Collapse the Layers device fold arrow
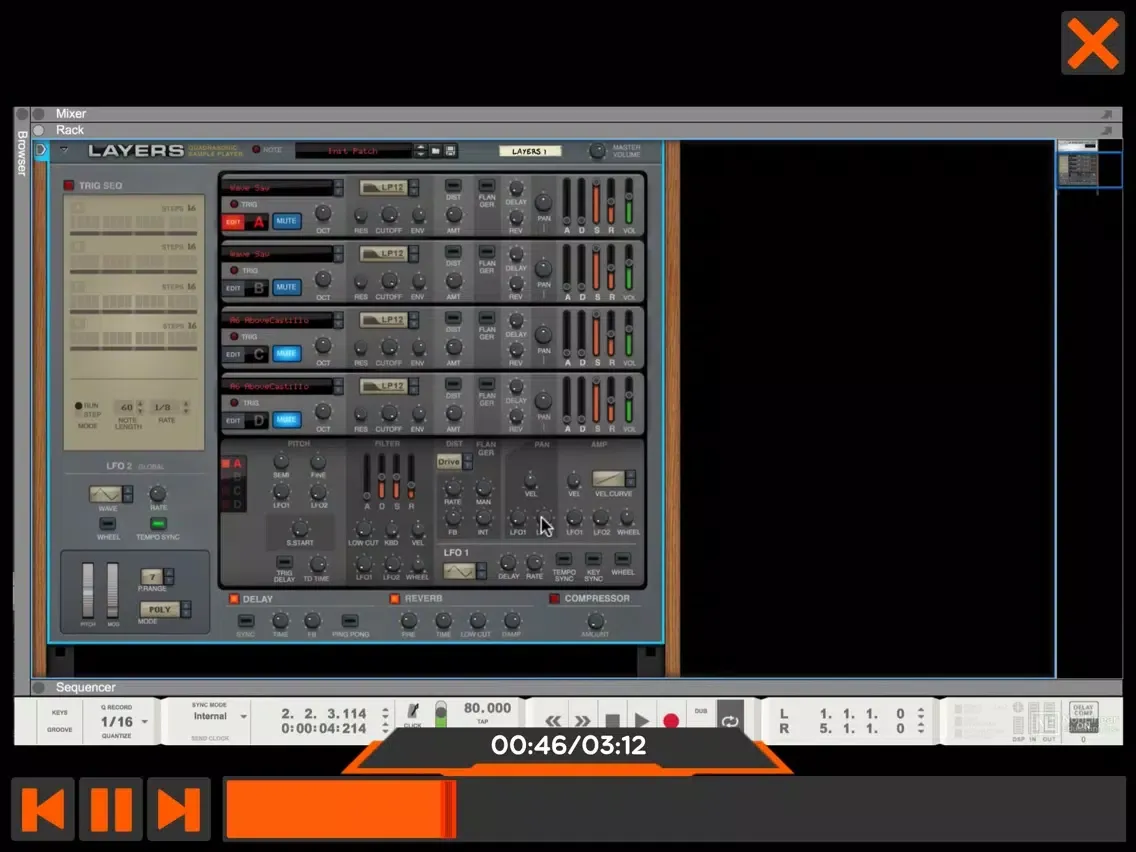Image resolution: width=1136 pixels, height=852 pixels. [x=64, y=151]
